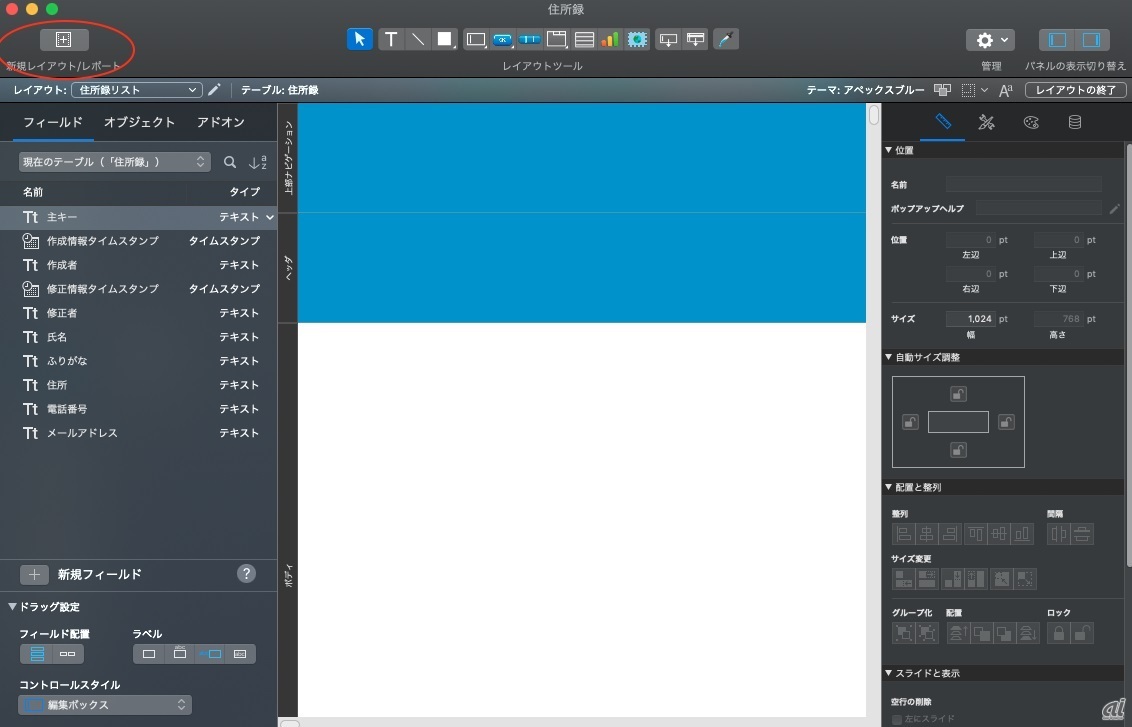Open the コントロールスタイル 編集ボックス dropdown

[x=105, y=705]
